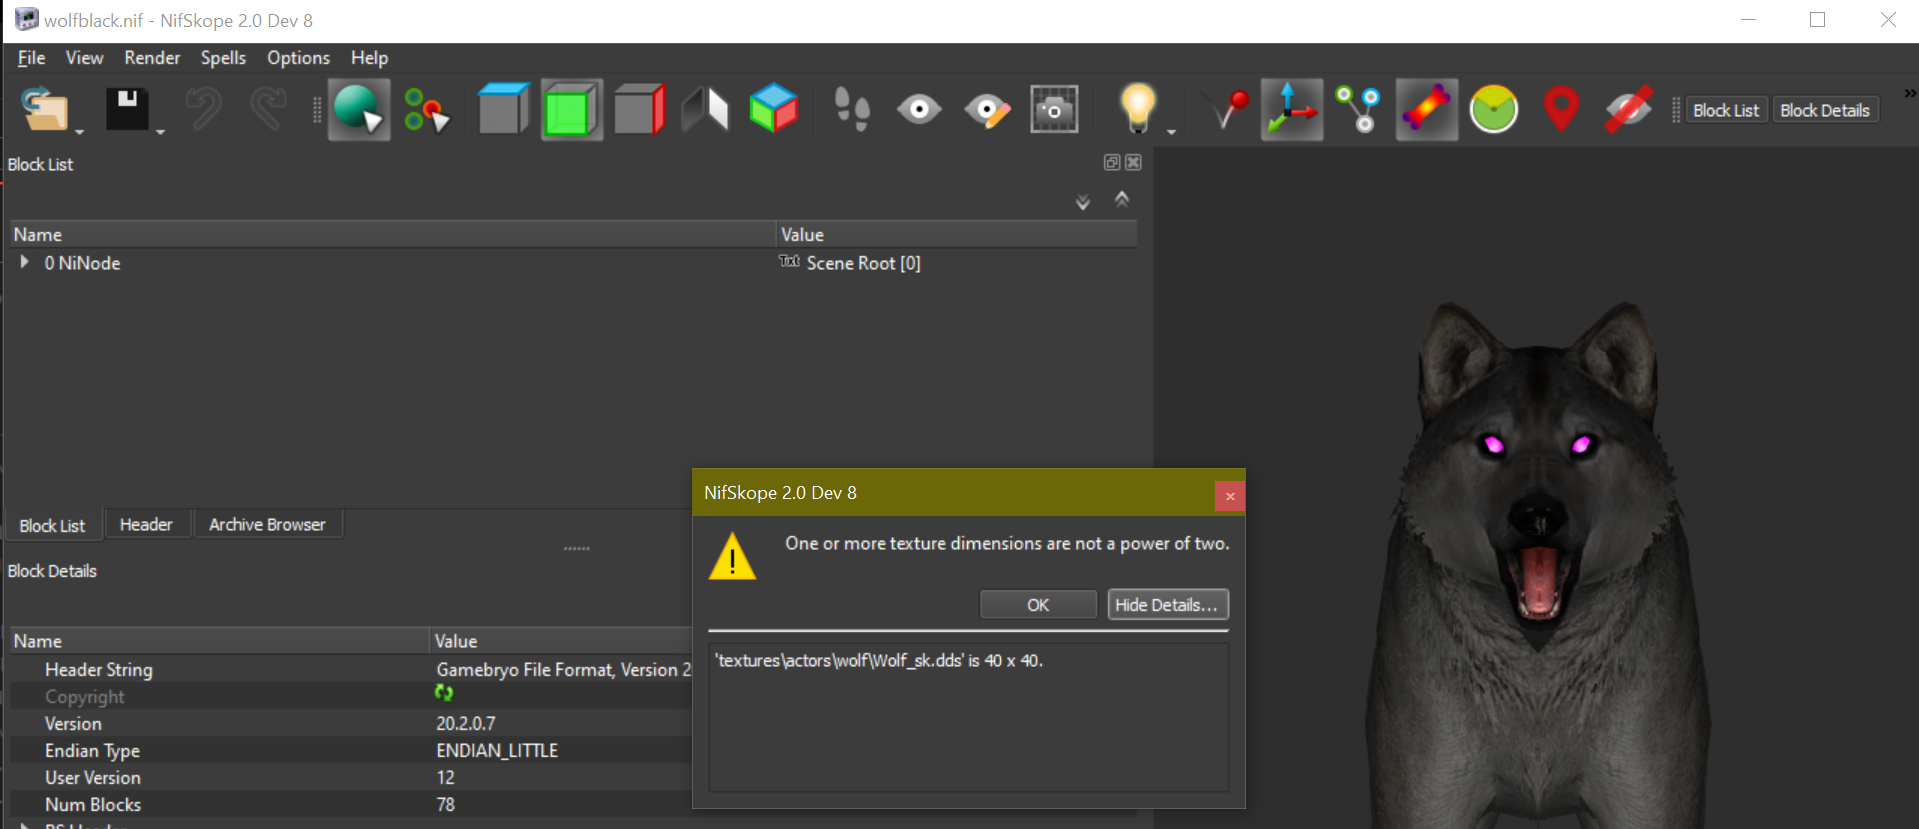Click the Value column header in Block List
The image size is (1919, 829).
point(957,234)
